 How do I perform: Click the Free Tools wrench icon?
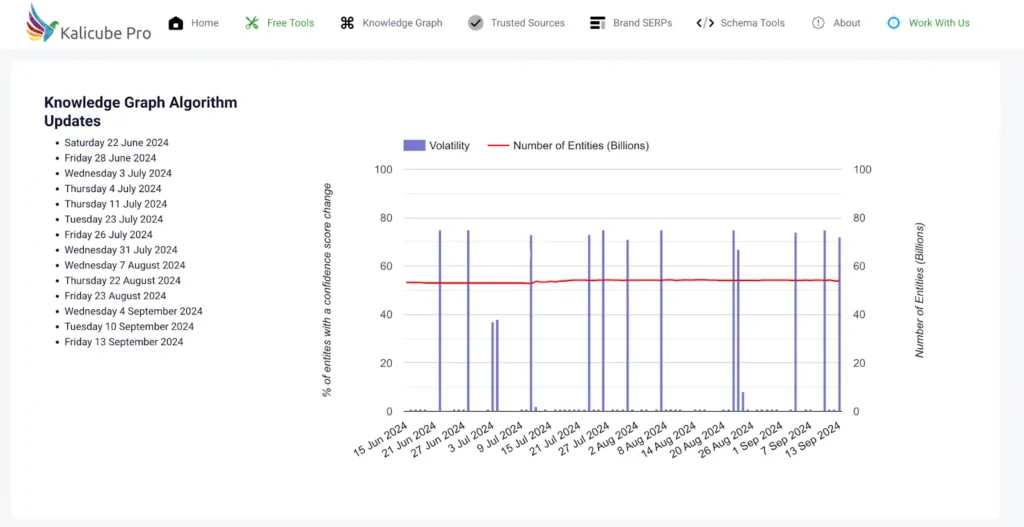coord(252,23)
